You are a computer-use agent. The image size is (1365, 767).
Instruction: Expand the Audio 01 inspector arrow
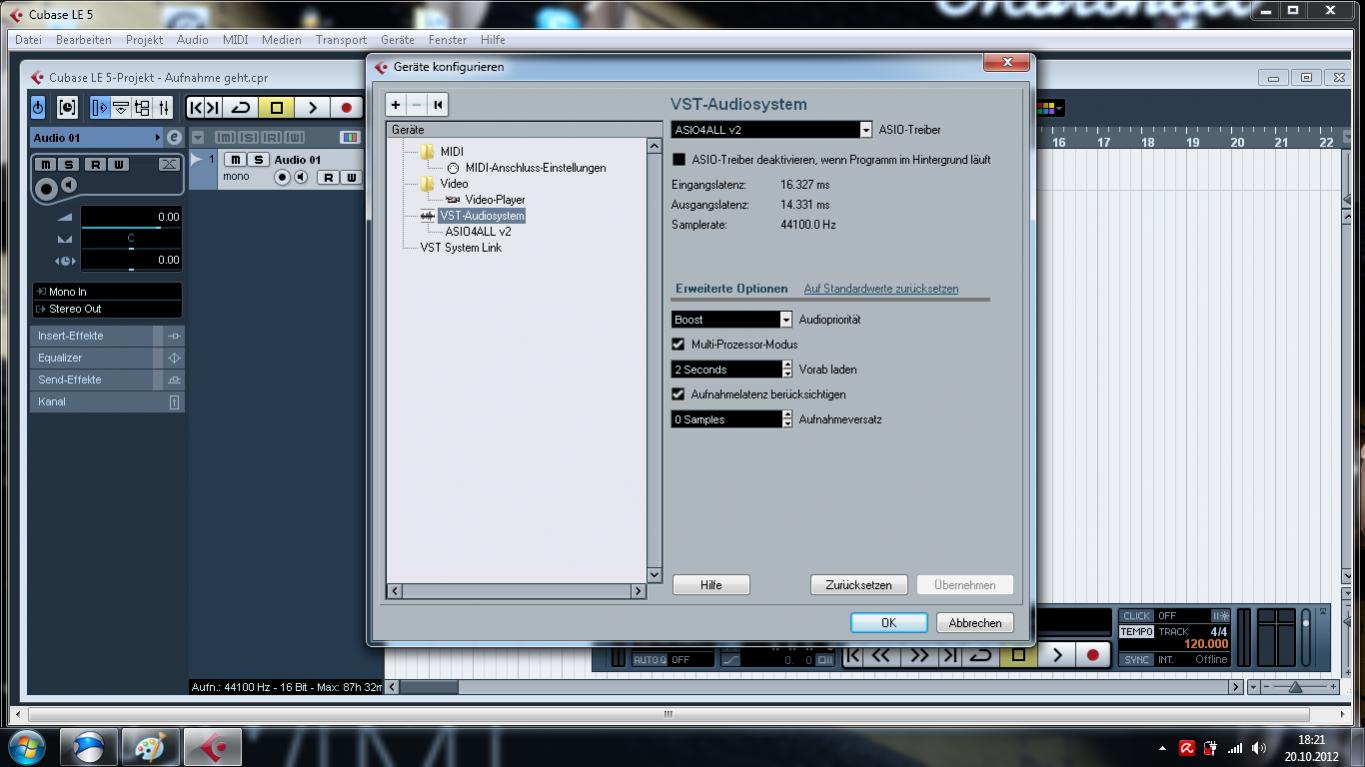click(x=158, y=137)
